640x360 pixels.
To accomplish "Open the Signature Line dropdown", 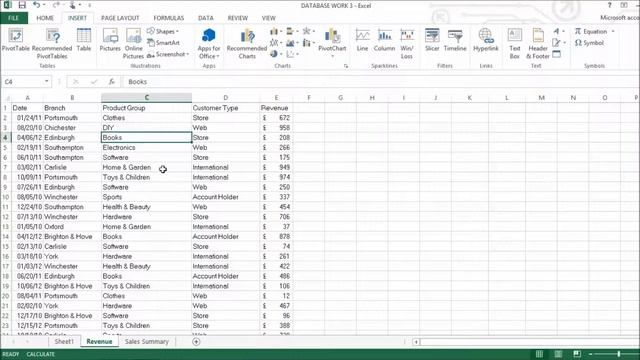I will coord(558,42).
